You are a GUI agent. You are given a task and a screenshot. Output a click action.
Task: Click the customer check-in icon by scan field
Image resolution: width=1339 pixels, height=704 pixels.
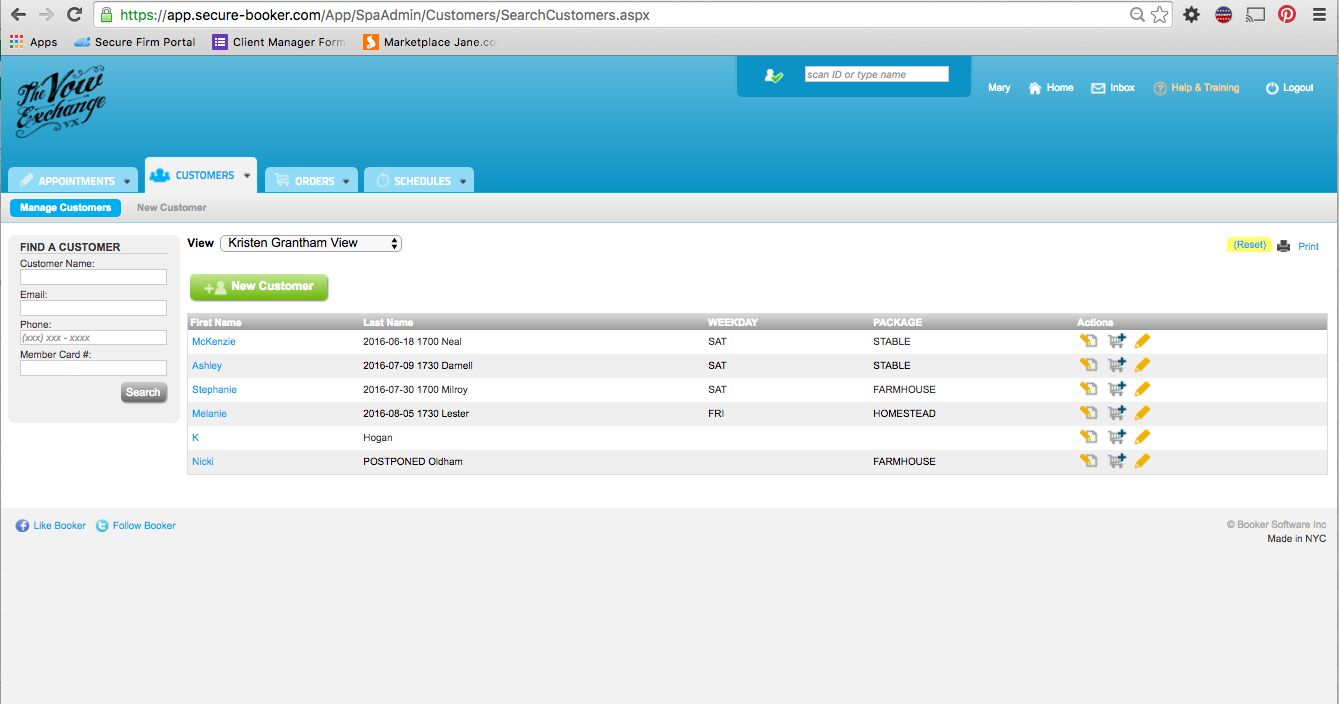coord(773,75)
